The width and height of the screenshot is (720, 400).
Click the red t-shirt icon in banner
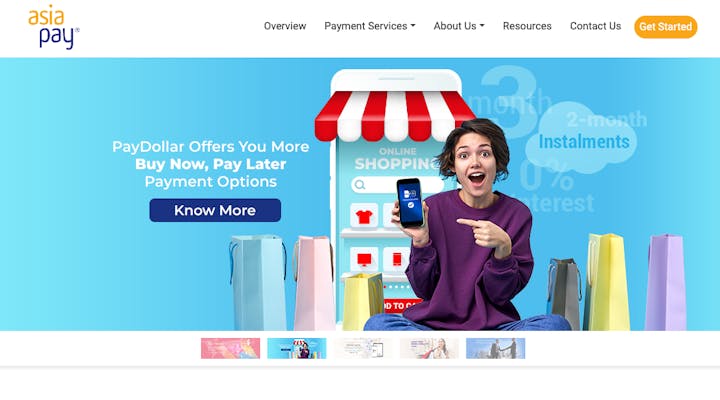(364, 216)
